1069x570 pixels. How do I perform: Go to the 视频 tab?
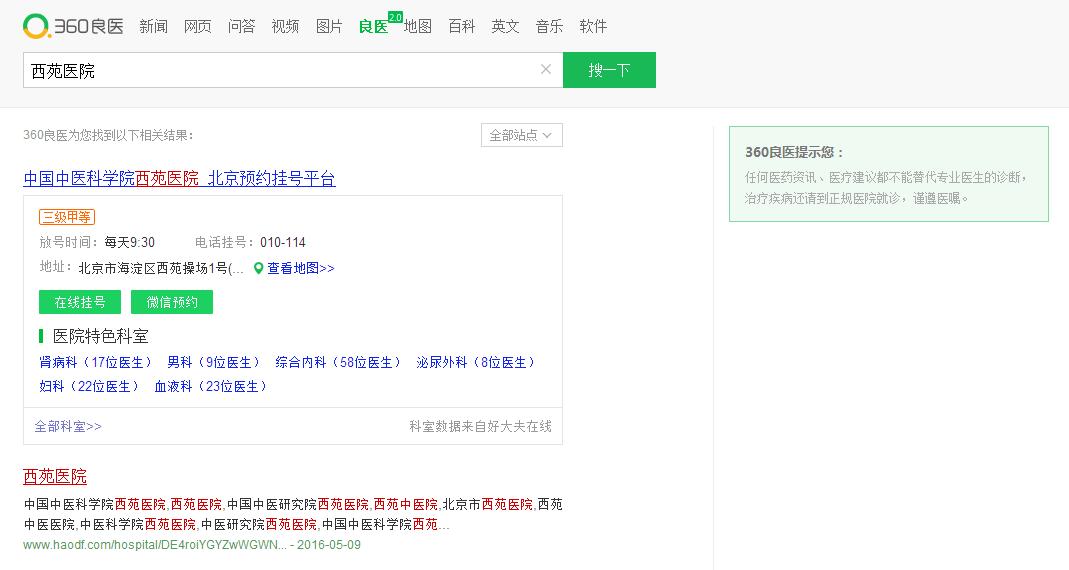pos(285,27)
